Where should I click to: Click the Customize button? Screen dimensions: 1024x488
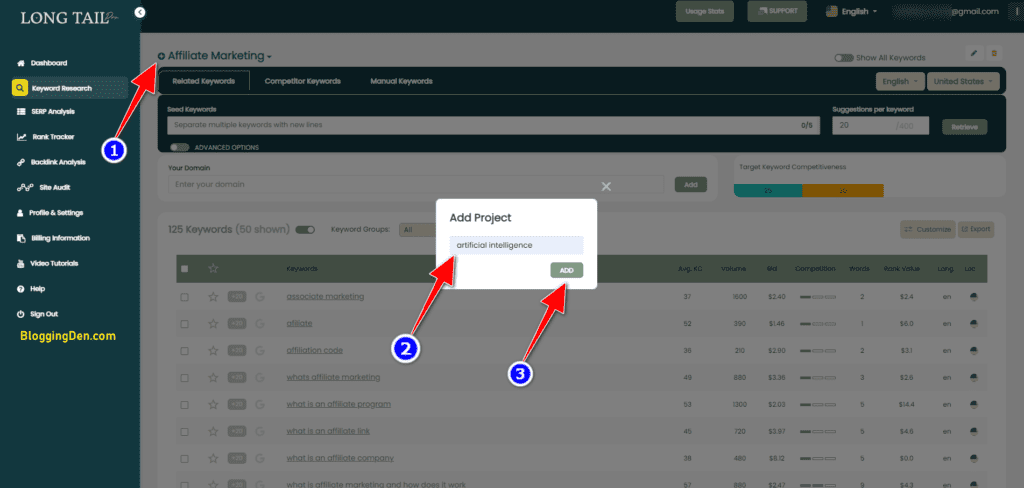[927, 229]
